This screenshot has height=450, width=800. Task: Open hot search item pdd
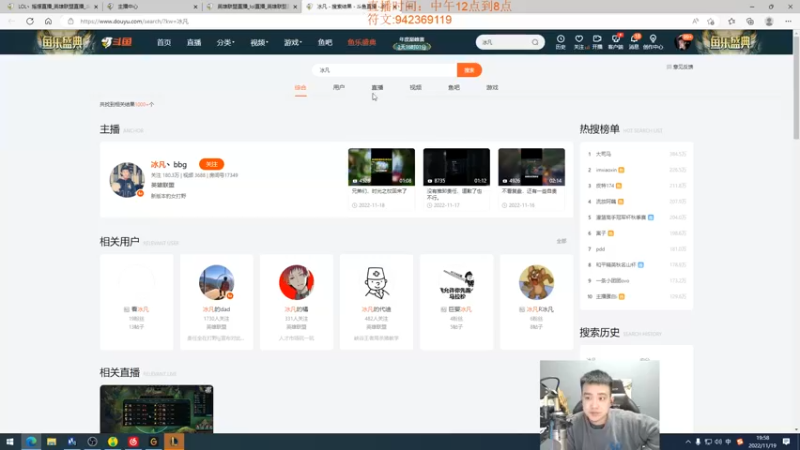[x=600, y=249]
